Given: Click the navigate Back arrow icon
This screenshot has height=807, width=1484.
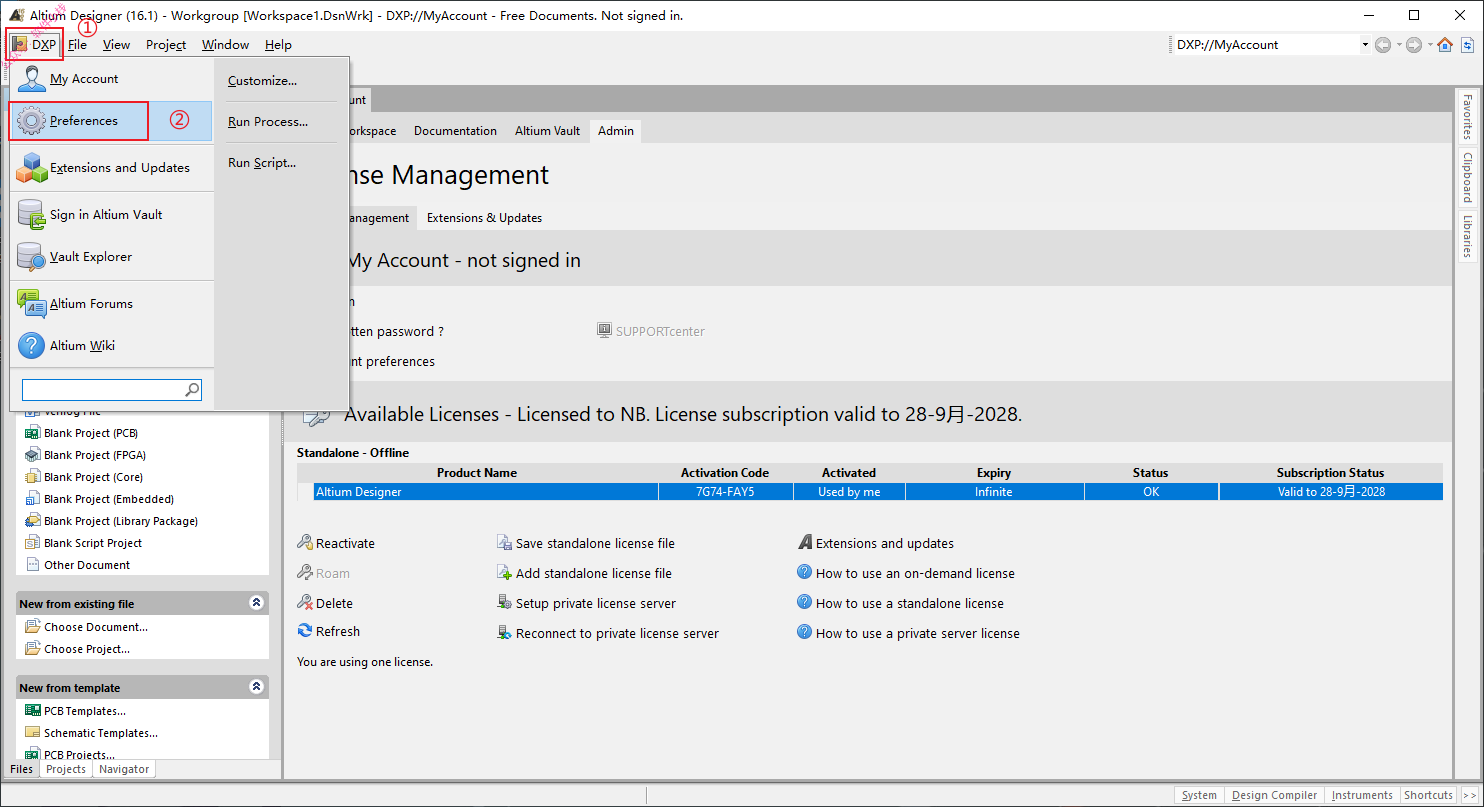Looking at the screenshot, I should 1383,45.
